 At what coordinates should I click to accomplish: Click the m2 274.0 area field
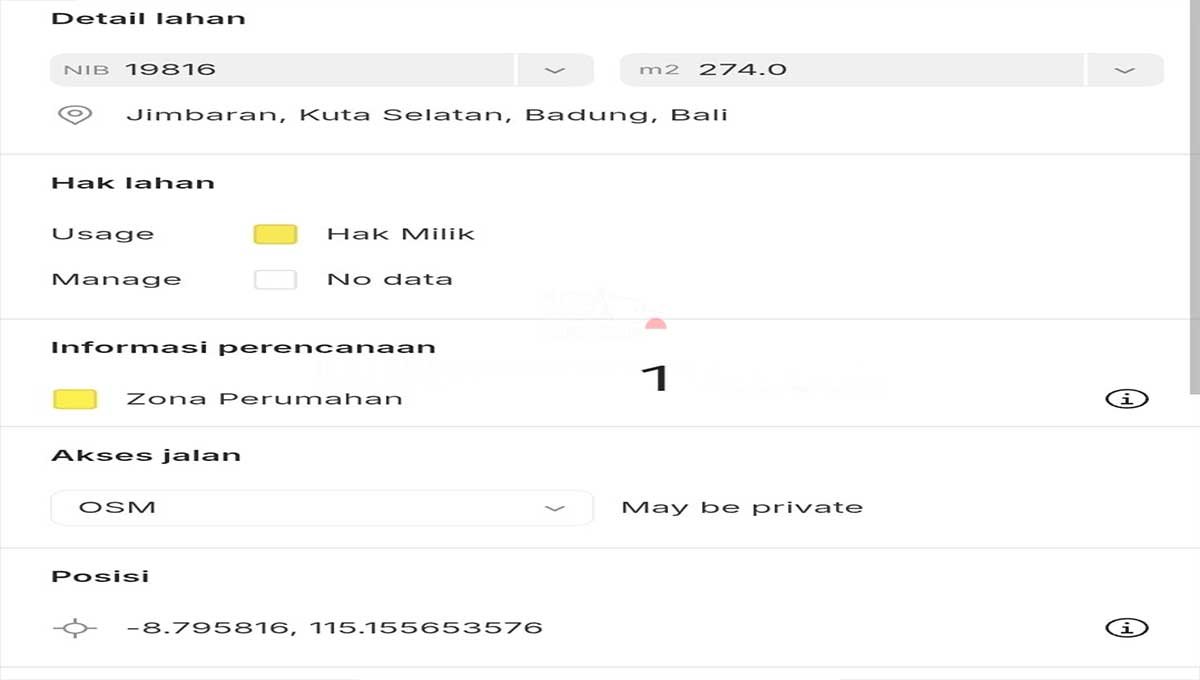point(852,70)
